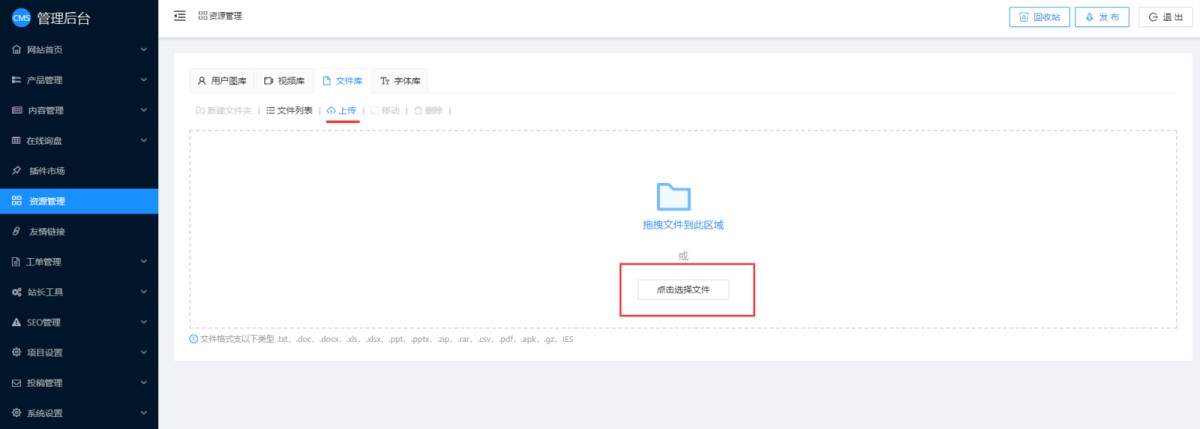
Task: Switch to the 视频库 tab
Action: coord(284,80)
